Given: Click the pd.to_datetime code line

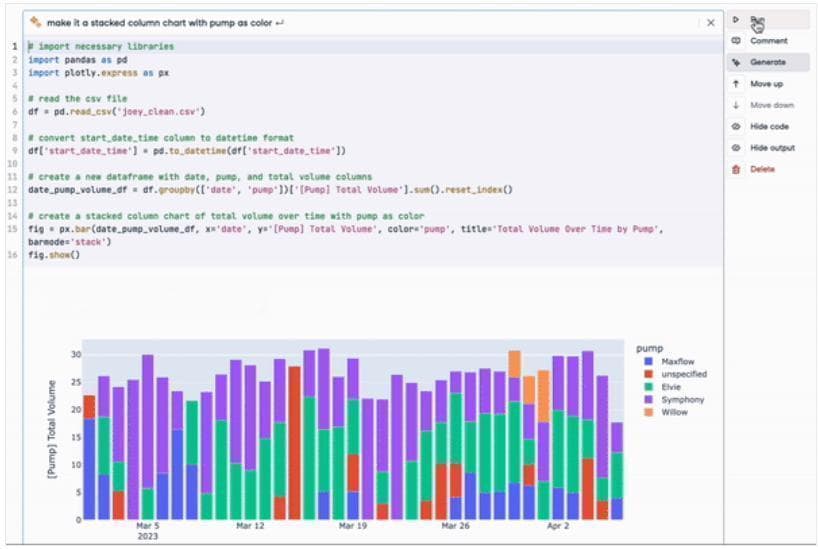Looking at the screenshot, I should pos(187,151).
